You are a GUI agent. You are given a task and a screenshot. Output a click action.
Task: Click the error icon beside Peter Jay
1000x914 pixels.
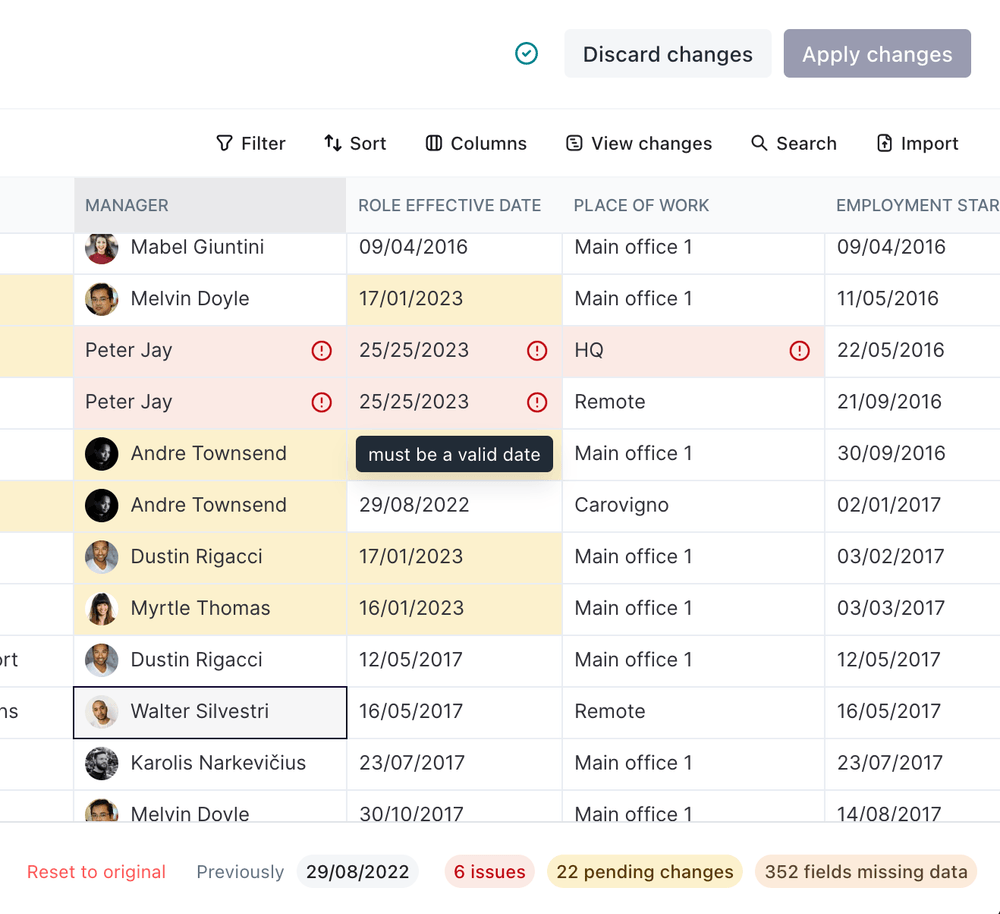pos(321,350)
